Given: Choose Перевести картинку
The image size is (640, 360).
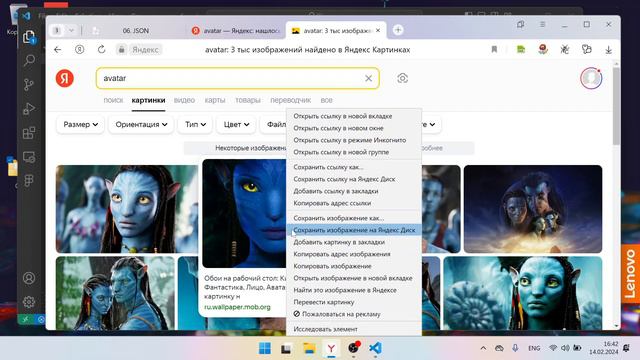Looking at the screenshot, I should [x=354, y=302].
